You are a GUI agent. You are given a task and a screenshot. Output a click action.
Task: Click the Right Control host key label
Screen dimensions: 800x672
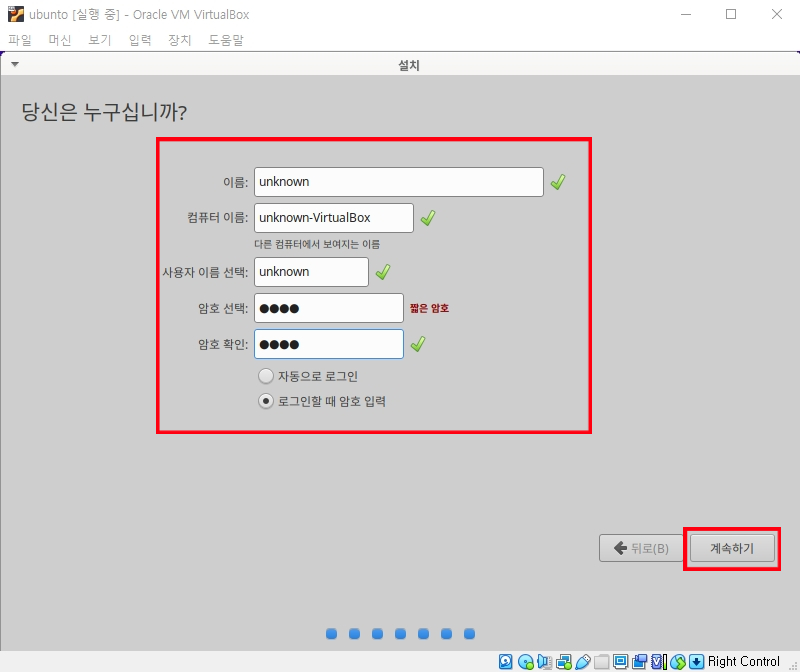pyautogui.click(x=744, y=661)
